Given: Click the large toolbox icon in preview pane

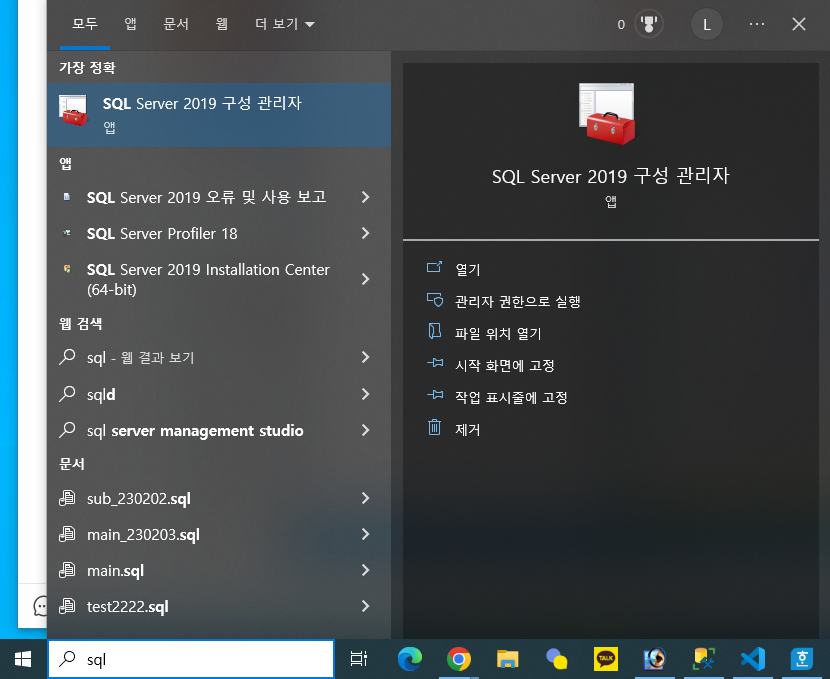Looking at the screenshot, I should pyautogui.click(x=608, y=114).
